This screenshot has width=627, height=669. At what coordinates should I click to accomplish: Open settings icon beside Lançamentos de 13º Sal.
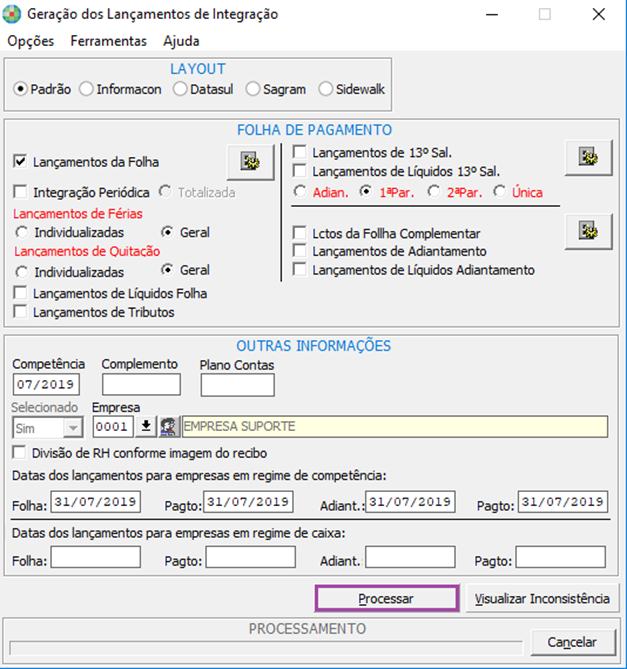[x=589, y=157]
